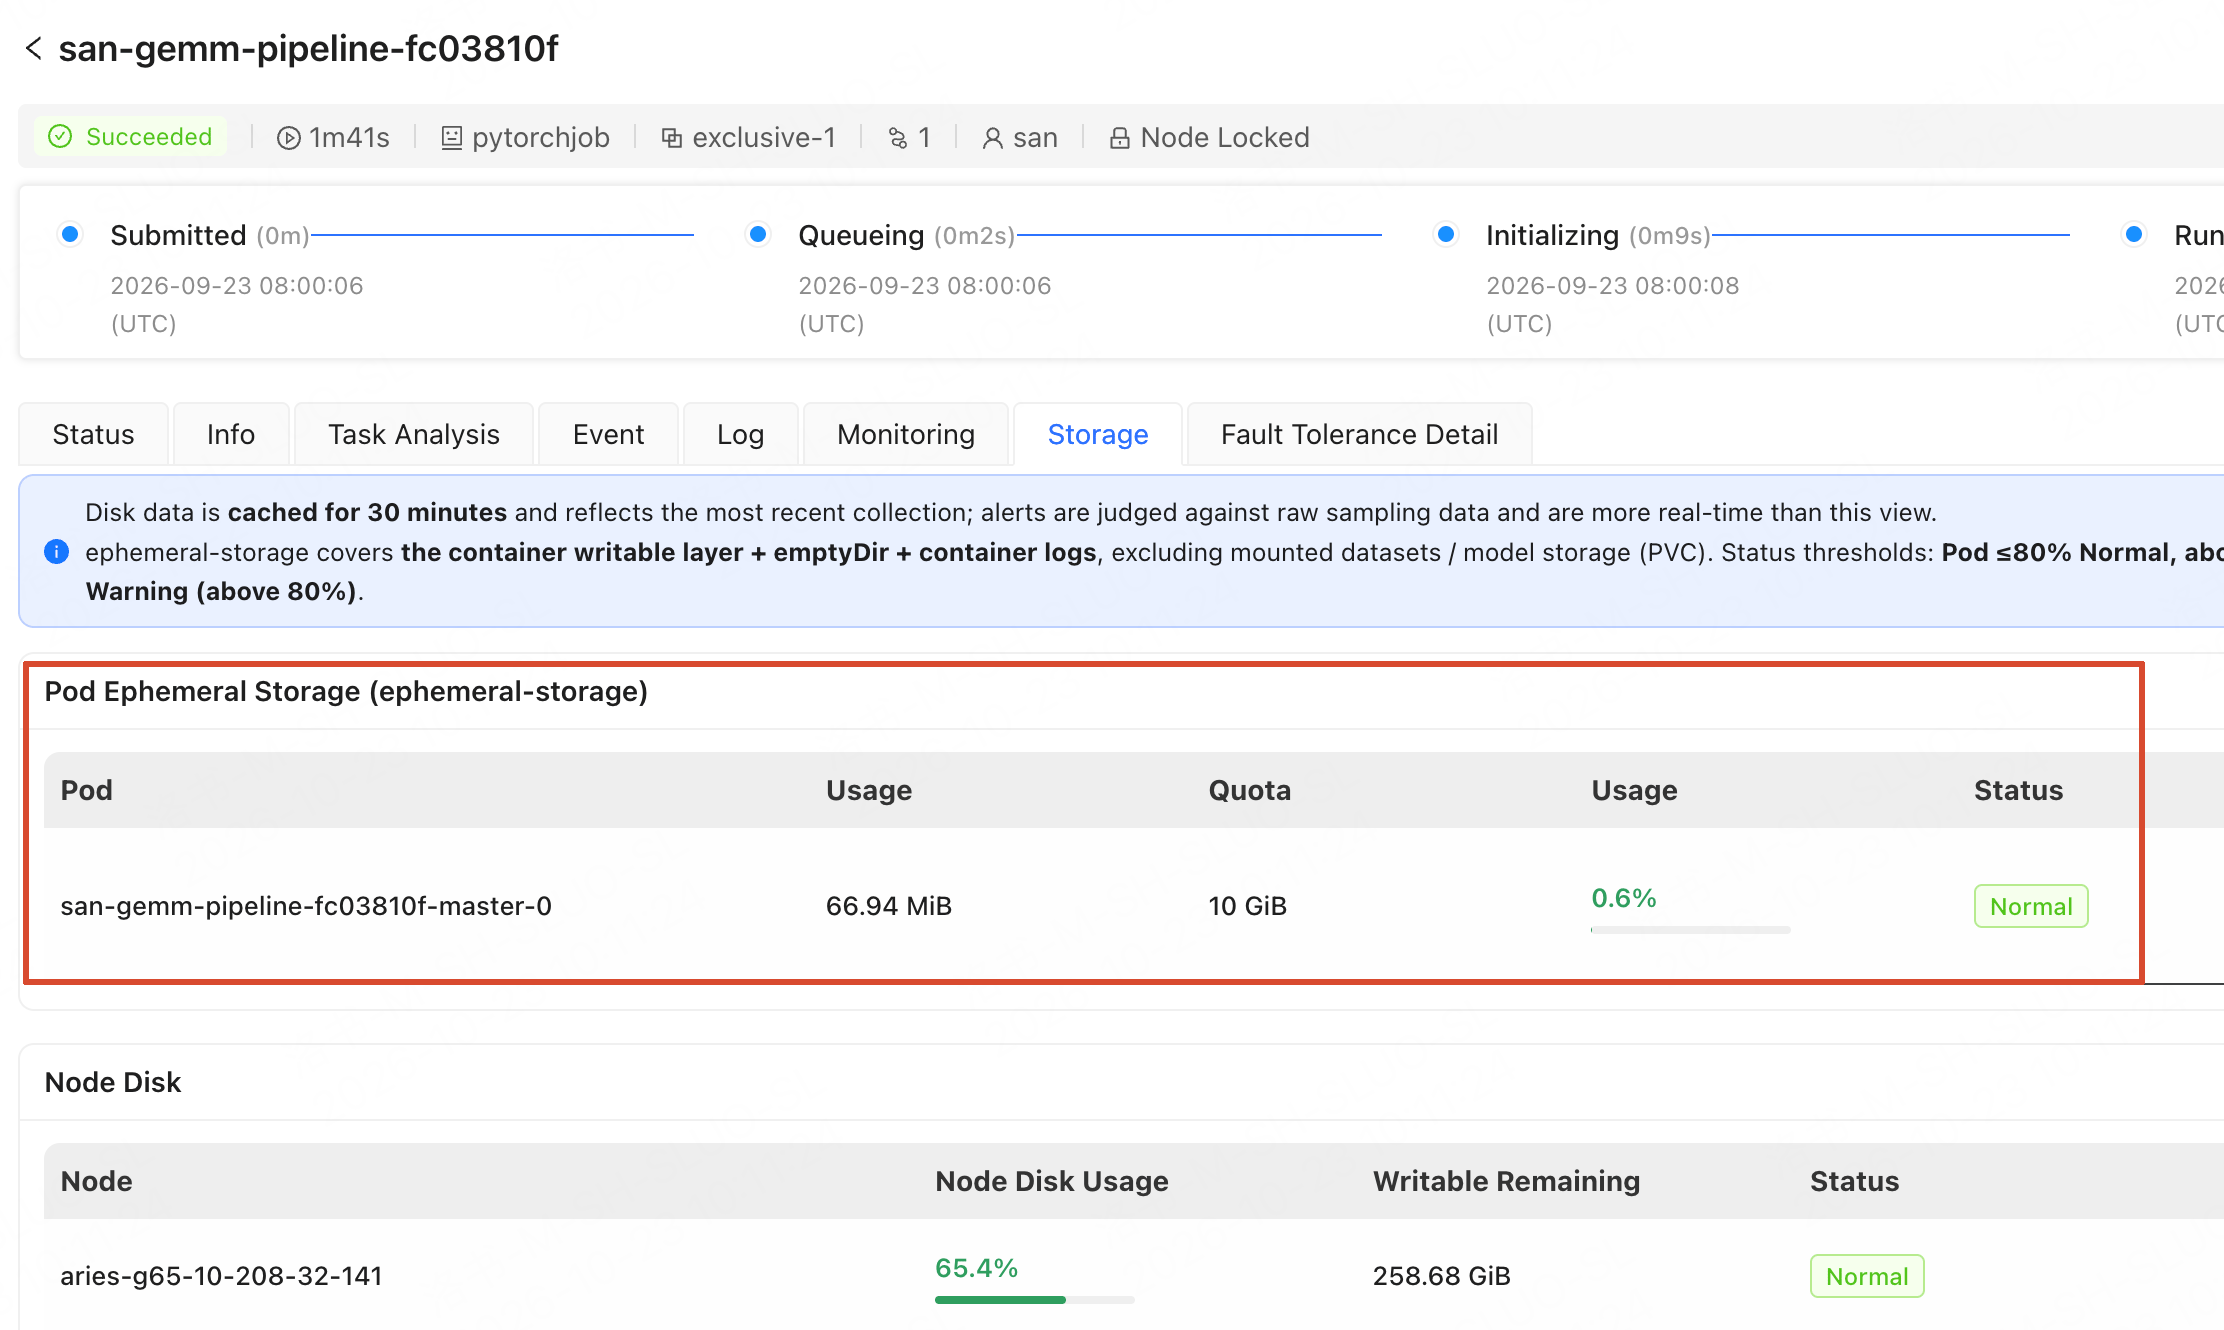Switch to the Event tab

tap(608, 434)
